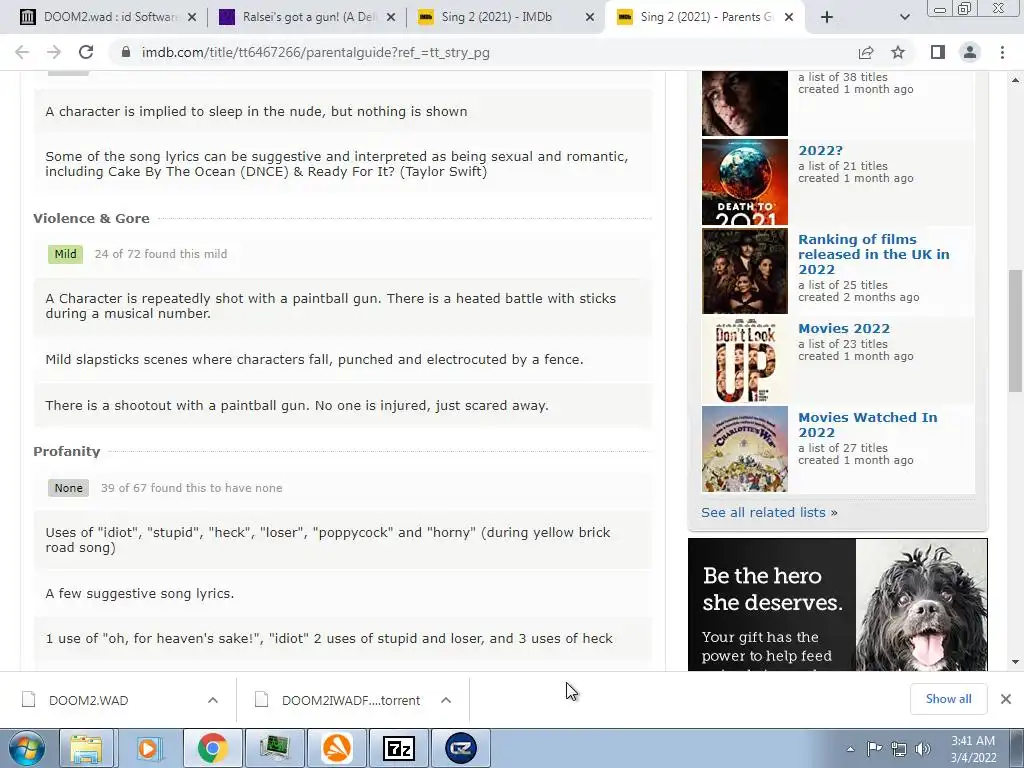
Task: Open Ranking of films released in UK link
Action: [x=873, y=254]
